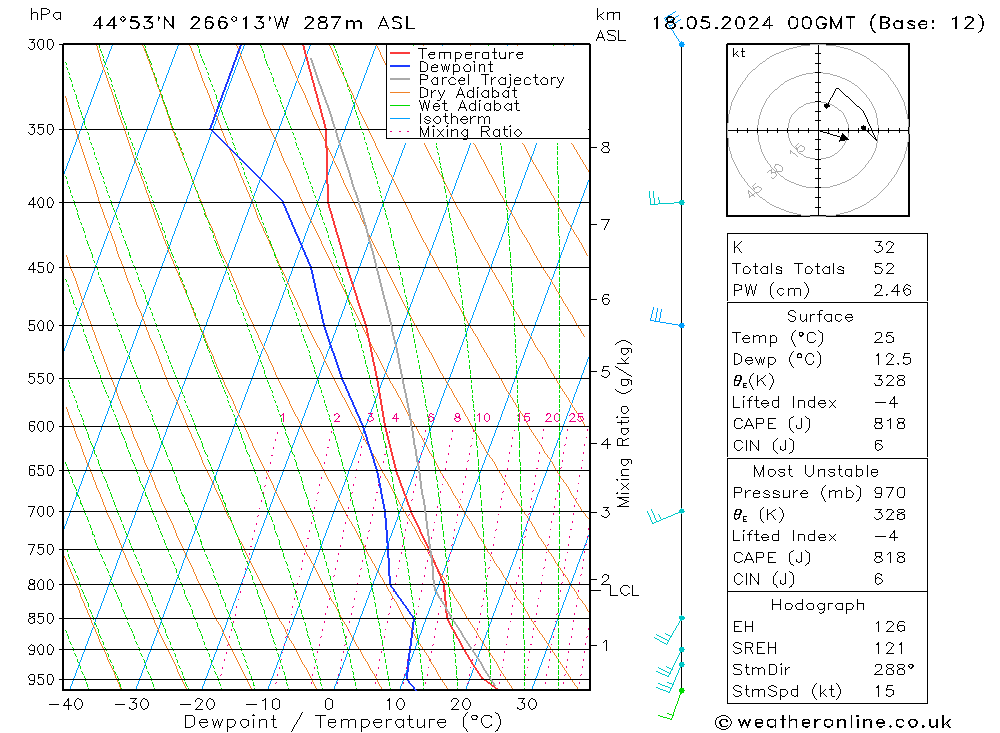Click the Pressure (mb) value 970
Image resolution: width=1000 pixels, height=733 pixels.
click(889, 493)
